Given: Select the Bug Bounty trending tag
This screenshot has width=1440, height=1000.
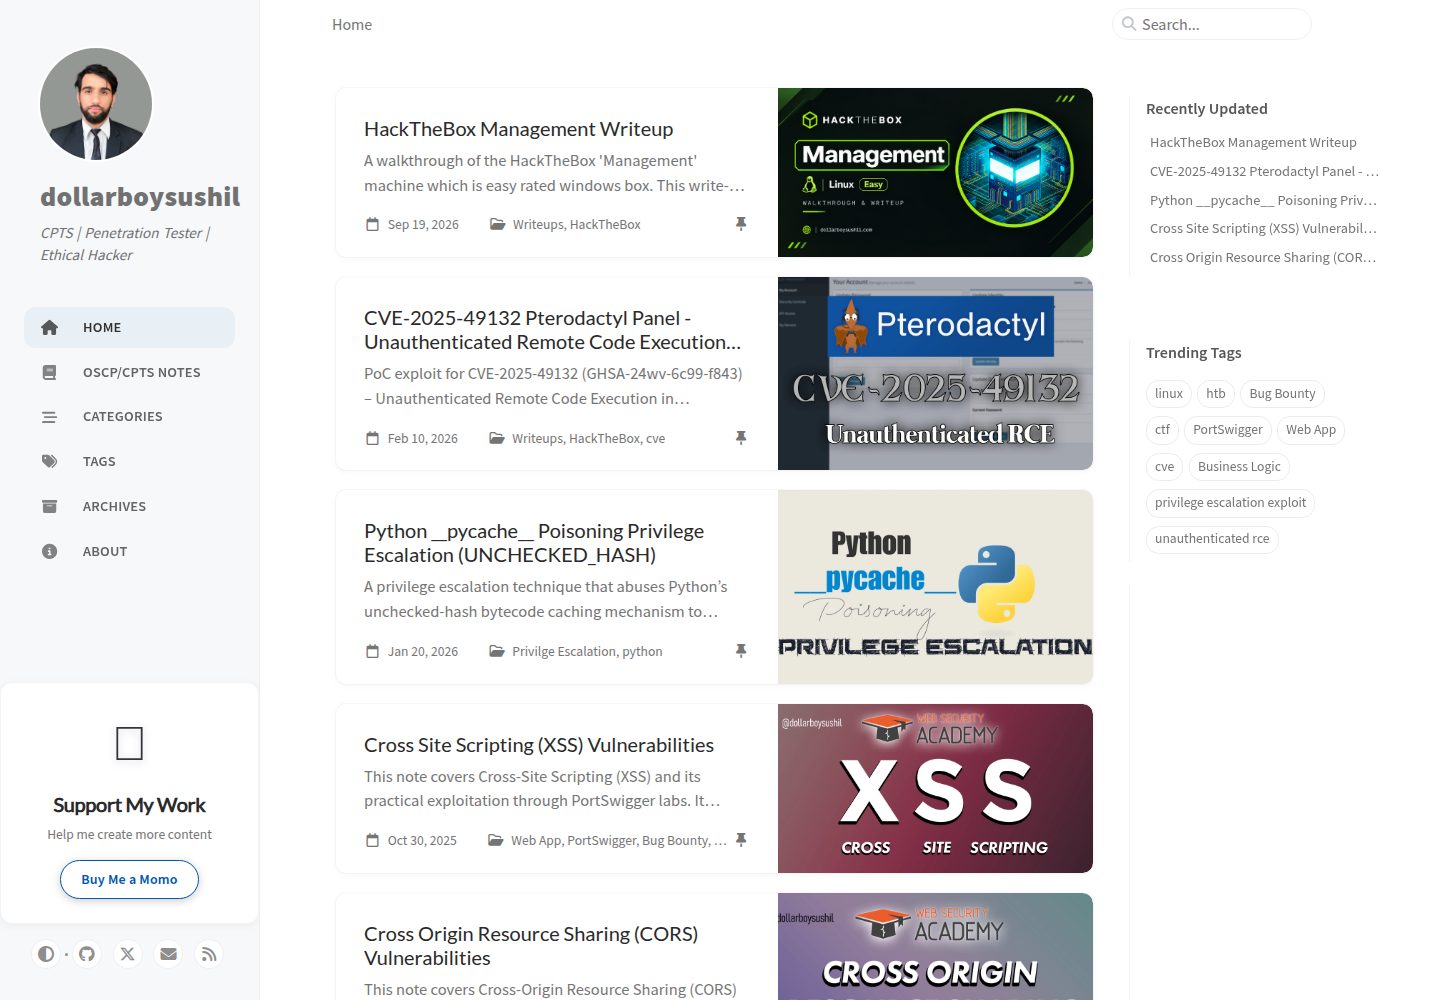Looking at the screenshot, I should click(x=1283, y=394).
